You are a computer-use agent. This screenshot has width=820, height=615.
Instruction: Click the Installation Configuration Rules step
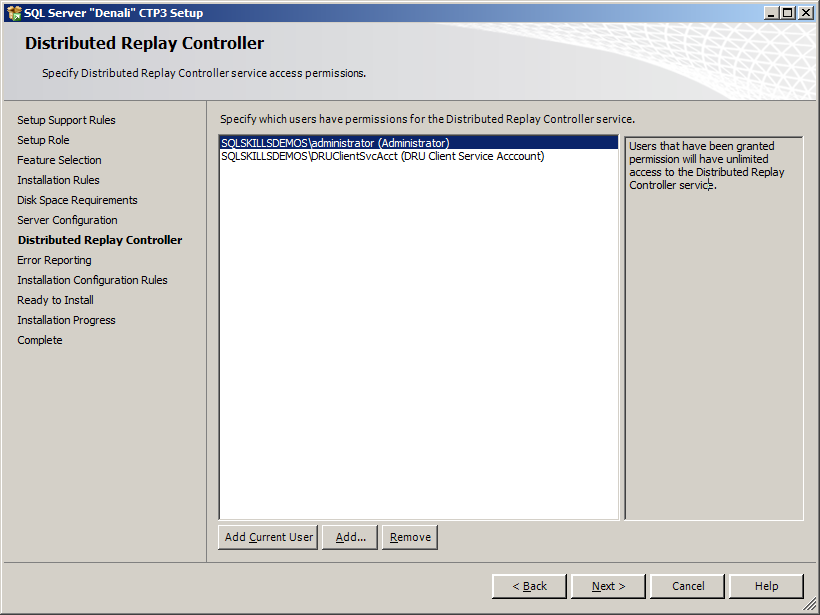pos(92,280)
